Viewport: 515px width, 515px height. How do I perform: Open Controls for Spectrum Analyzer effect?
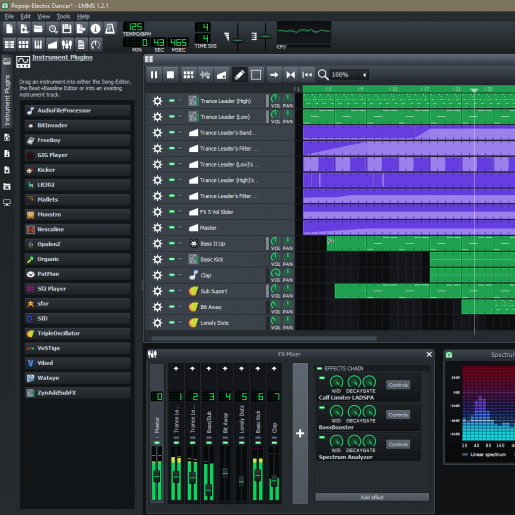pyautogui.click(x=398, y=444)
